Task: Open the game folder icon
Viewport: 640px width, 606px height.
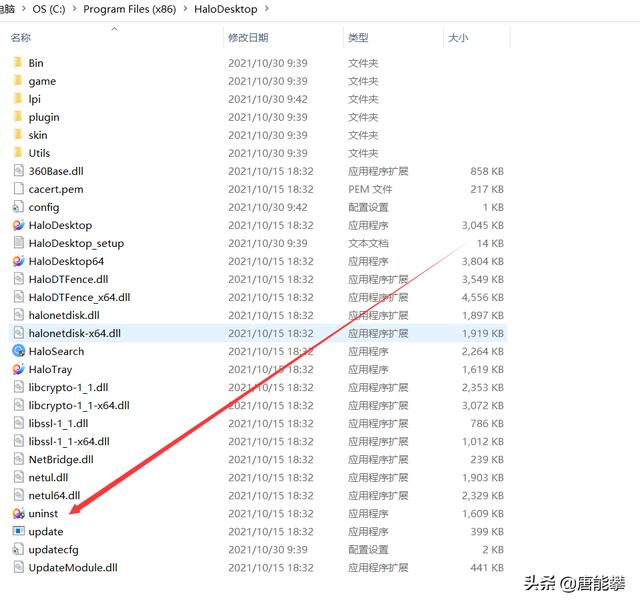Action: coord(18,80)
